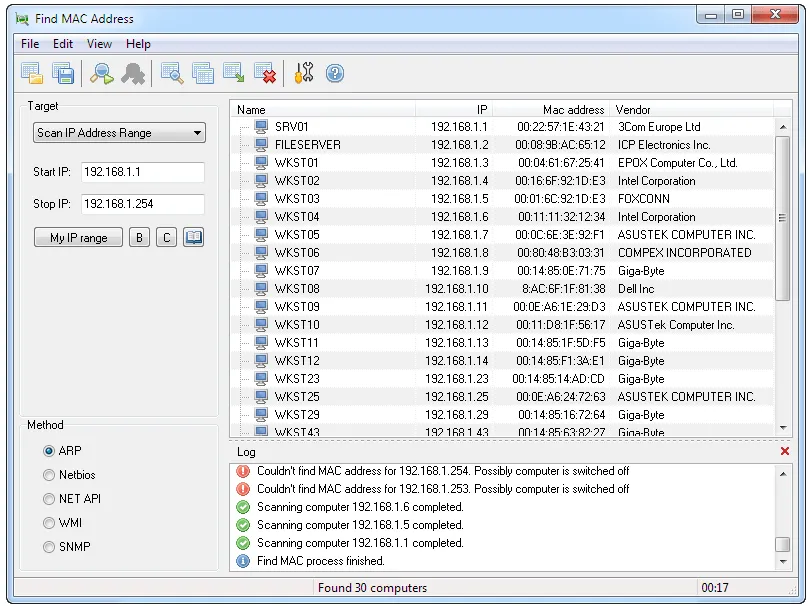Open the address book icon beside button C
Viewport: 810px width, 606px height.
(x=193, y=237)
